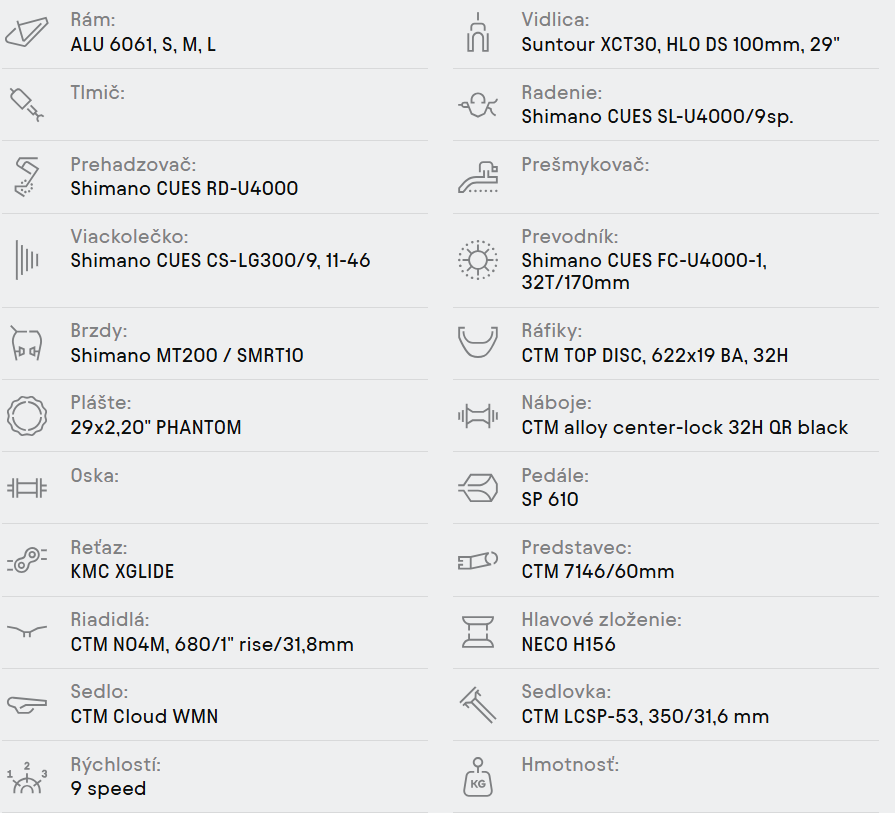This screenshot has height=813, width=895.
Task: Click the shock absorber icon beside Tlmič
Action: (27, 104)
